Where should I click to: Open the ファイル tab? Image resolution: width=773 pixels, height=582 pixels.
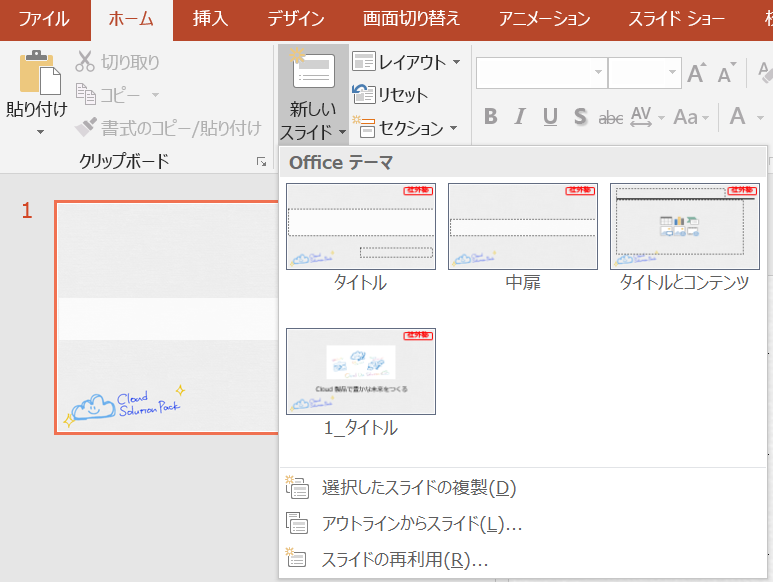[x=44, y=19]
